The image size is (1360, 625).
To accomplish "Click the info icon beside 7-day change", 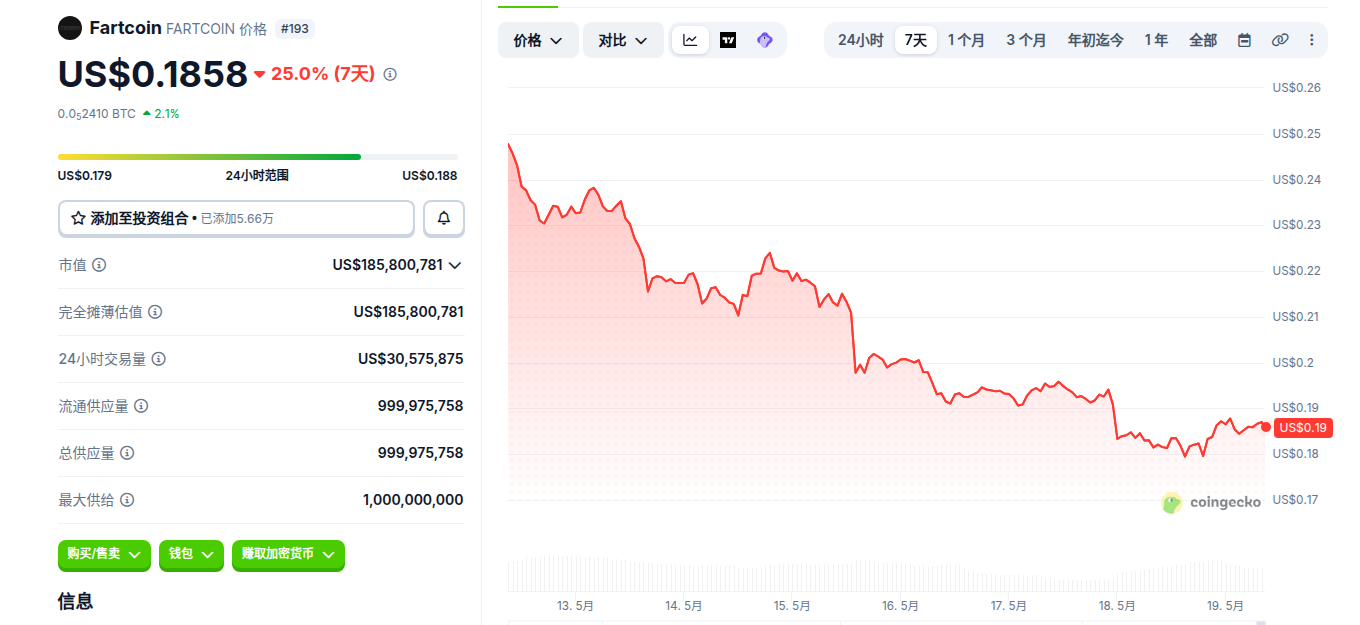I will coord(390,74).
